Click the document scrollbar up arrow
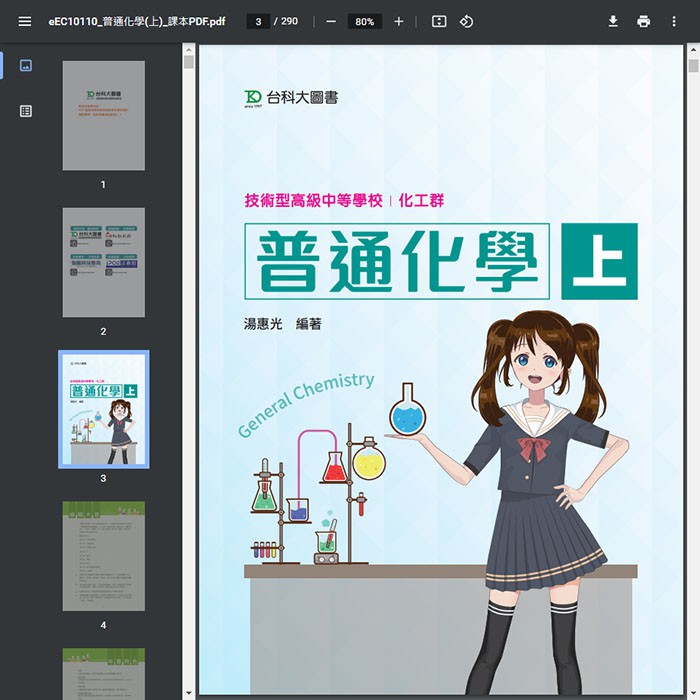700x700 pixels. tap(693, 52)
